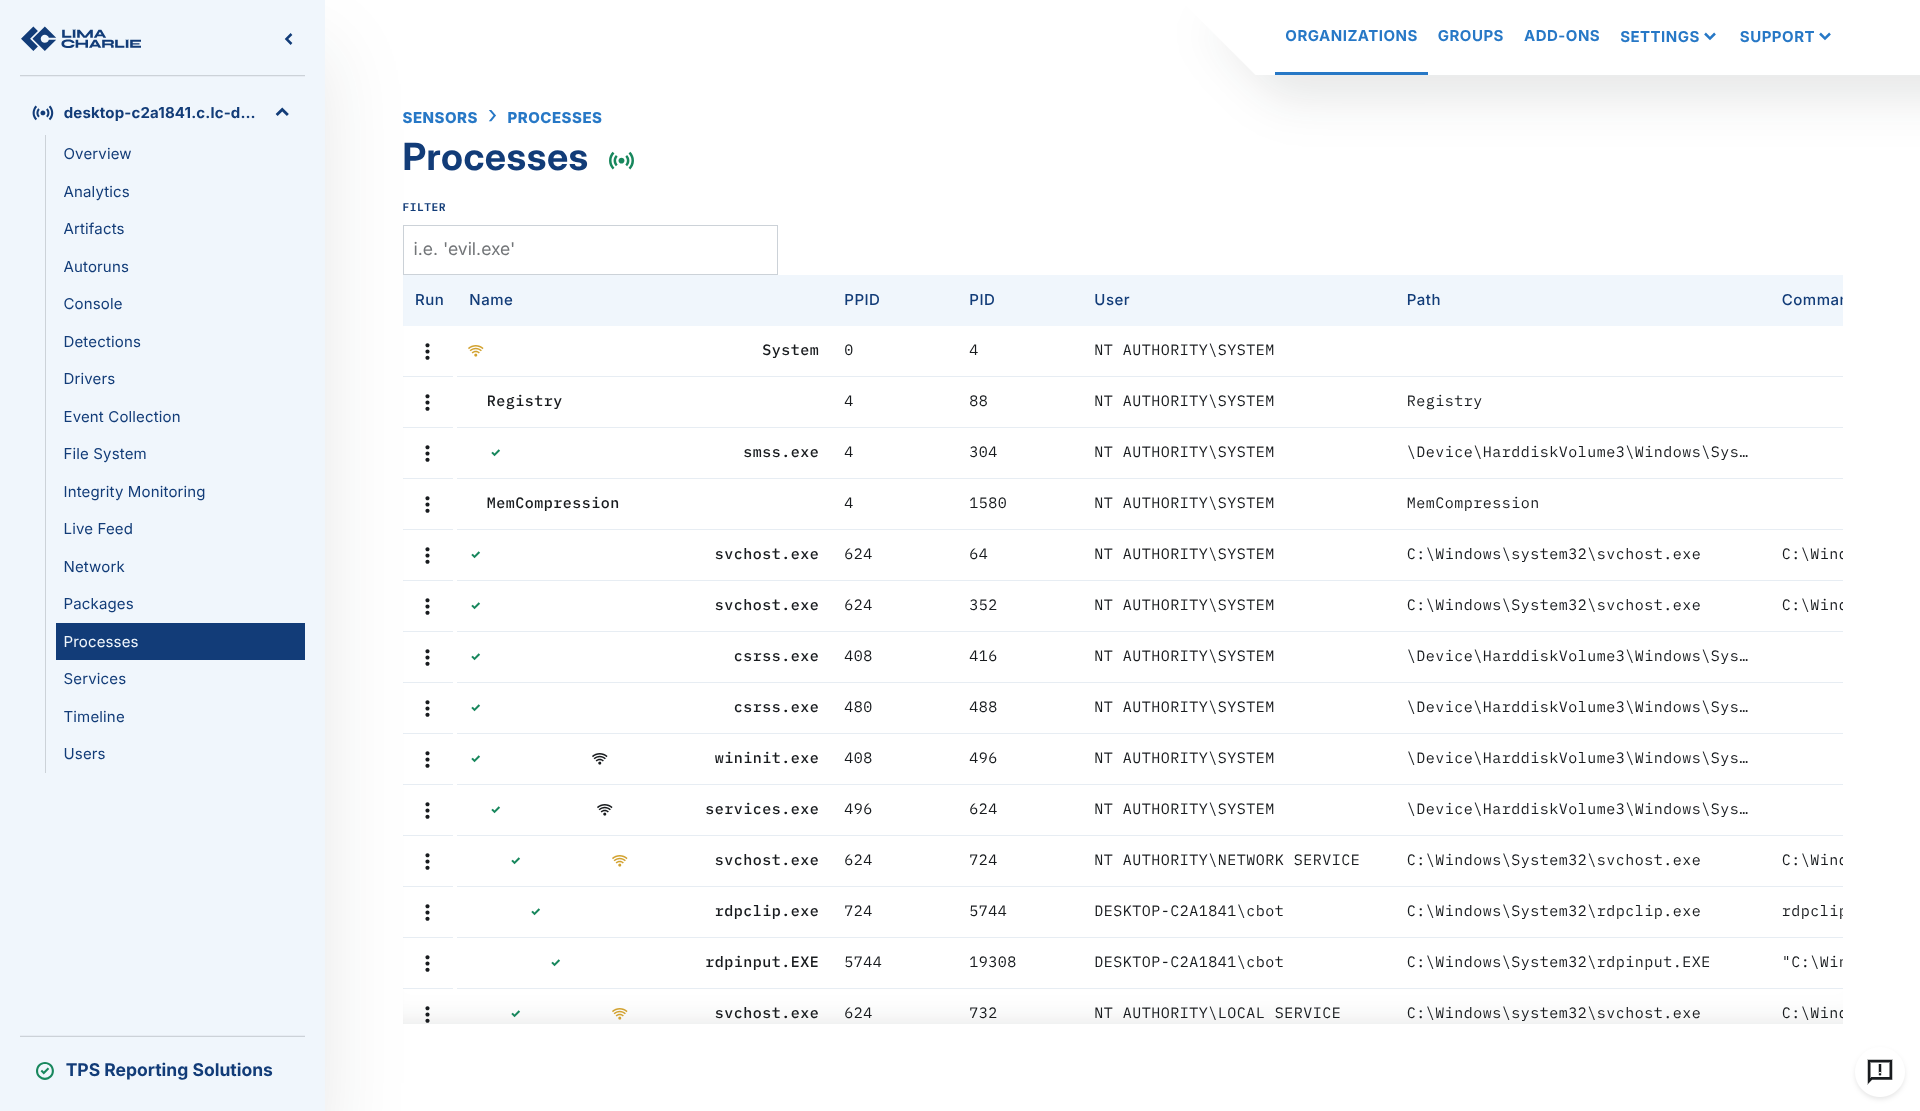Click the network icon on the services.exe row
Image resolution: width=1920 pixels, height=1111 pixels.
(604, 810)
